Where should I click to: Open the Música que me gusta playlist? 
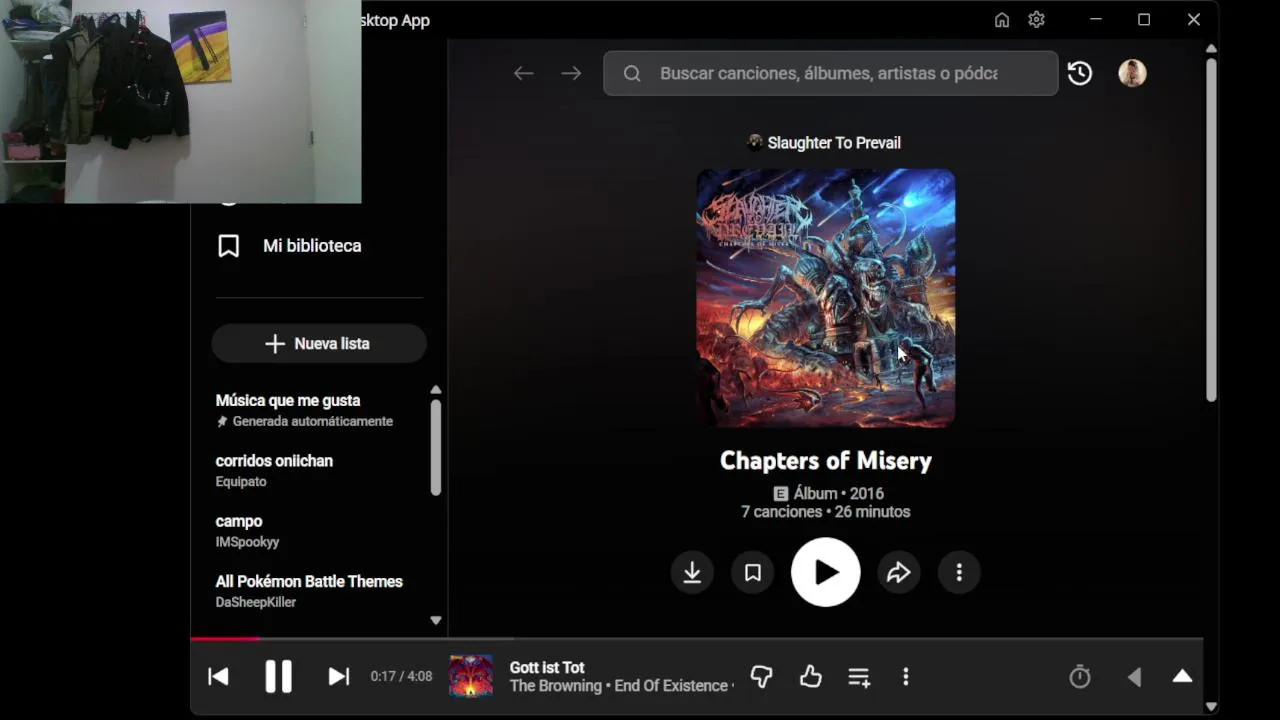(x=288, y=400)
